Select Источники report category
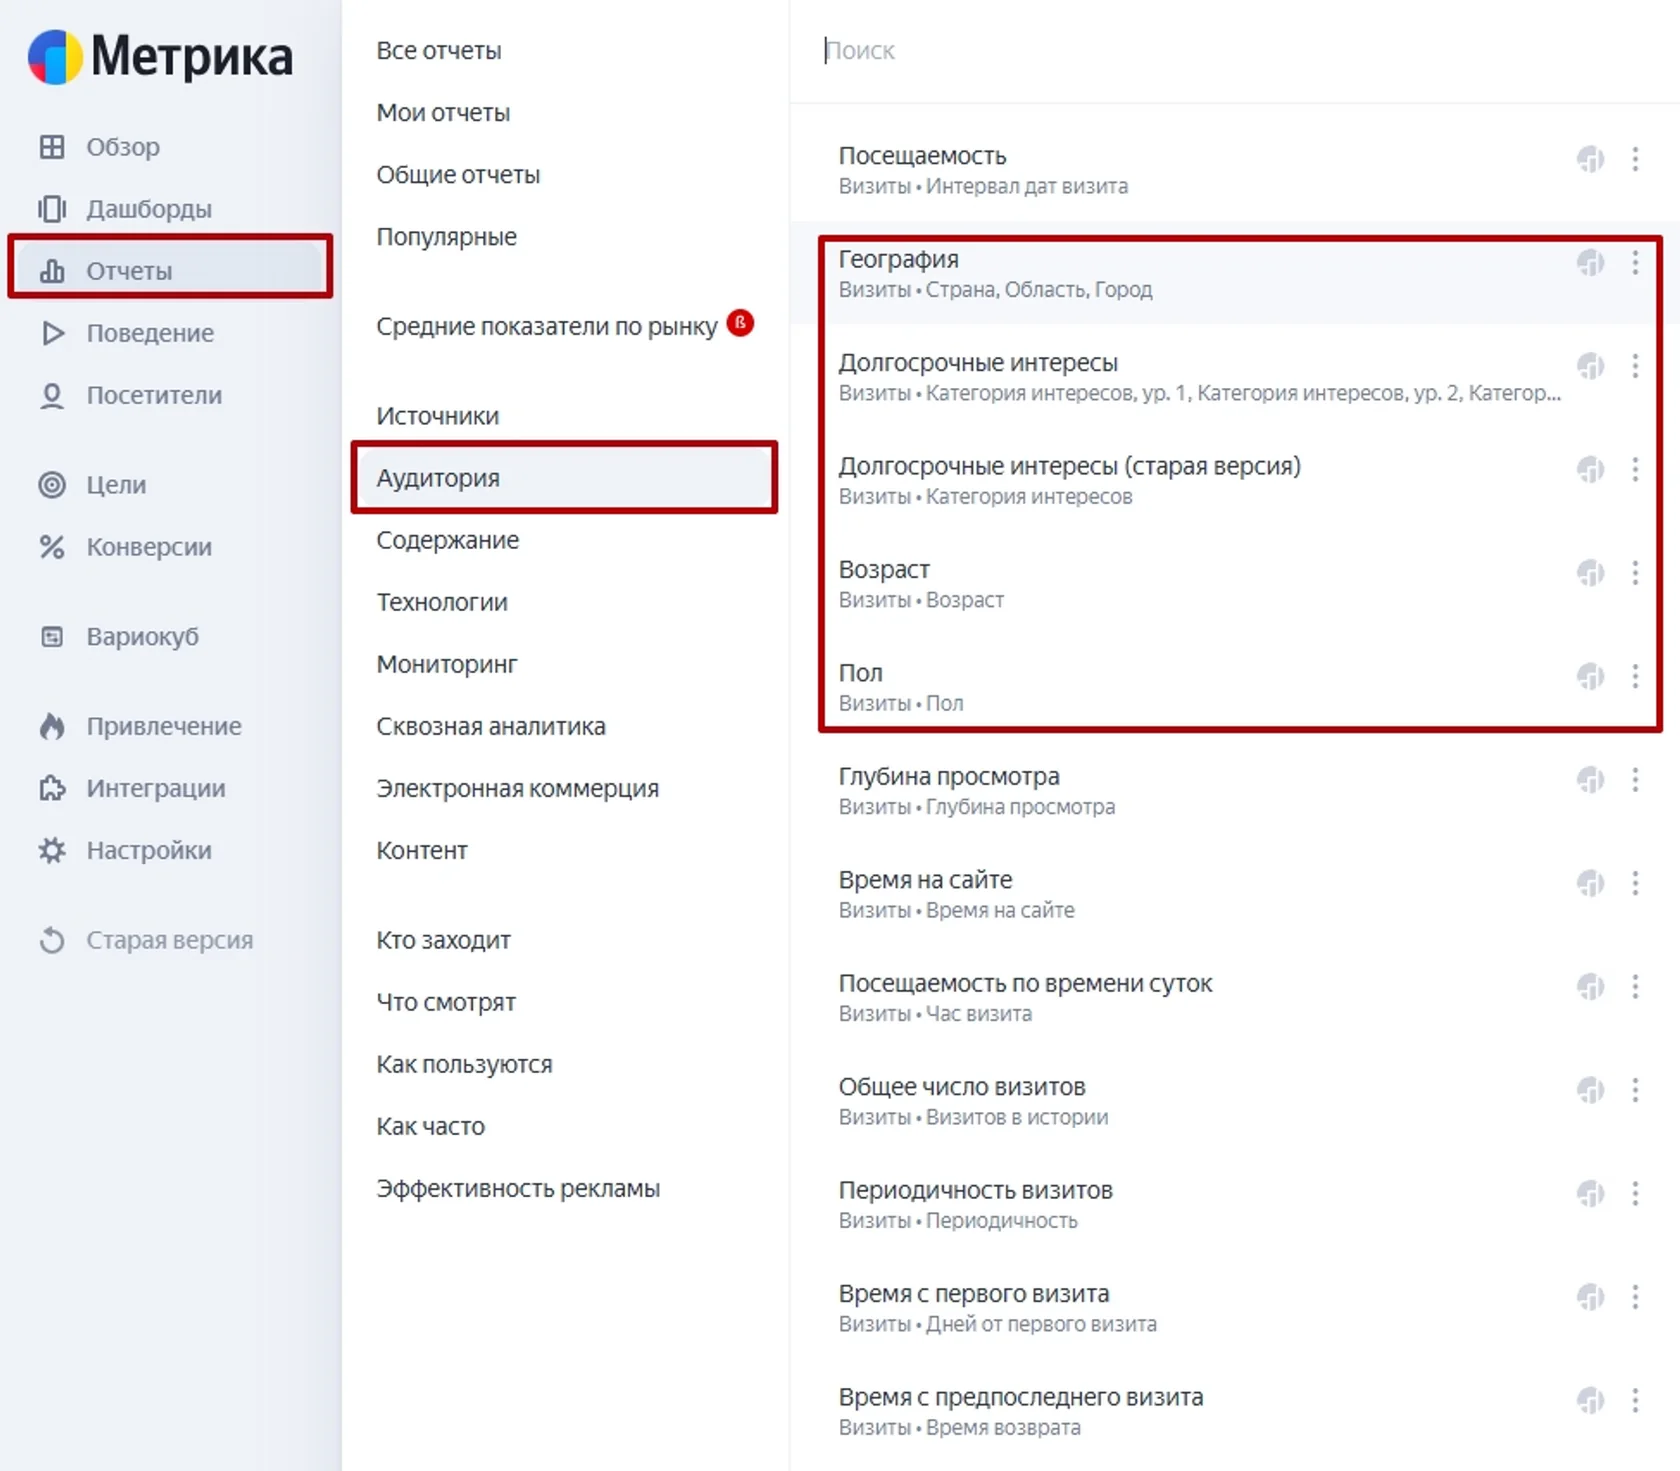1680x1471 pixels. coord(438,416)
